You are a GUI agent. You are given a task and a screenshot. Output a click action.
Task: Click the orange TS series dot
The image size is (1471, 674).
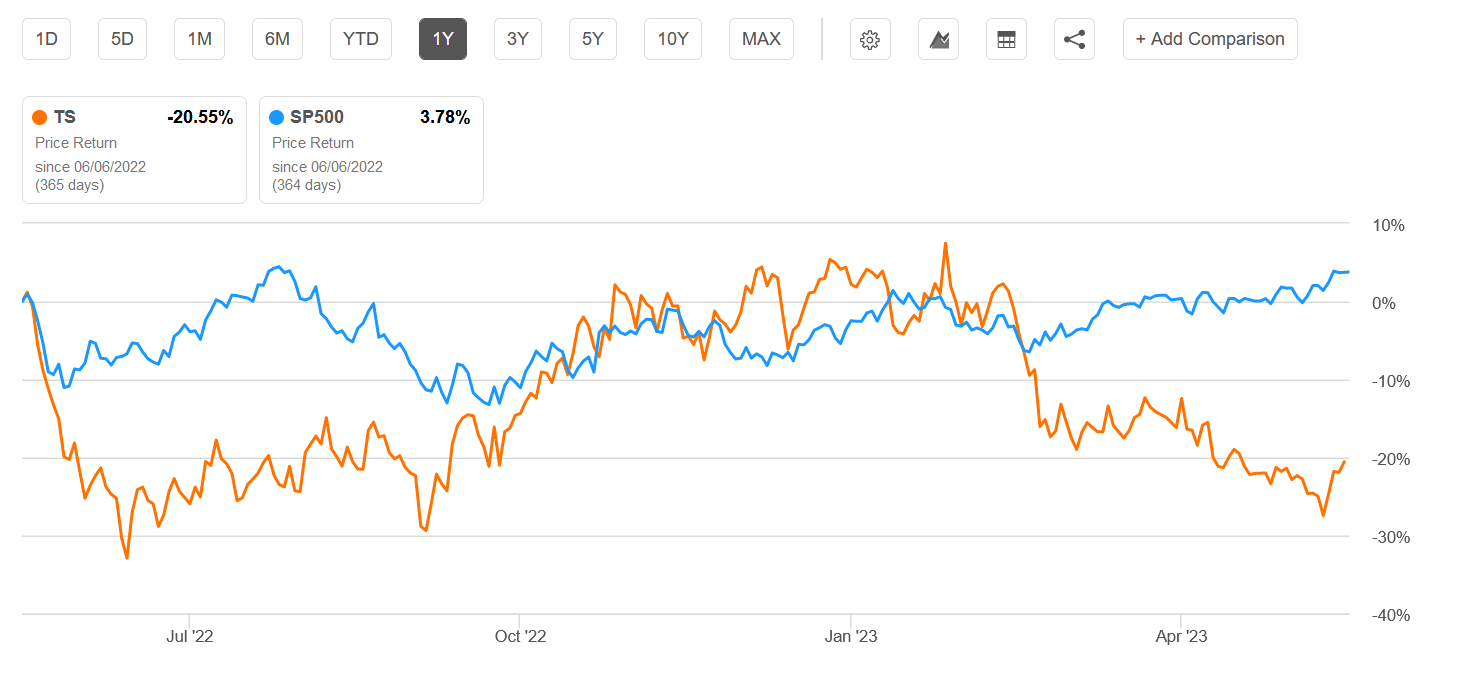coord(41,117)
